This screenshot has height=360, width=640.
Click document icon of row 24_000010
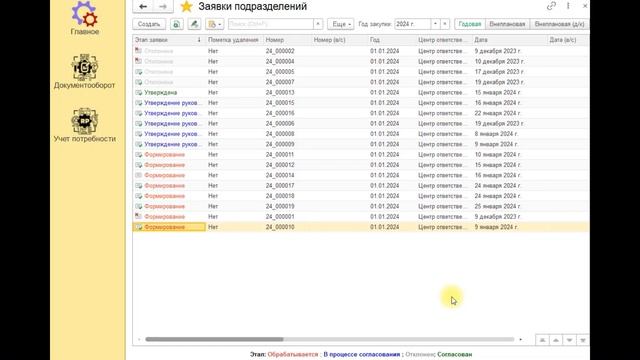pos(139,227)
